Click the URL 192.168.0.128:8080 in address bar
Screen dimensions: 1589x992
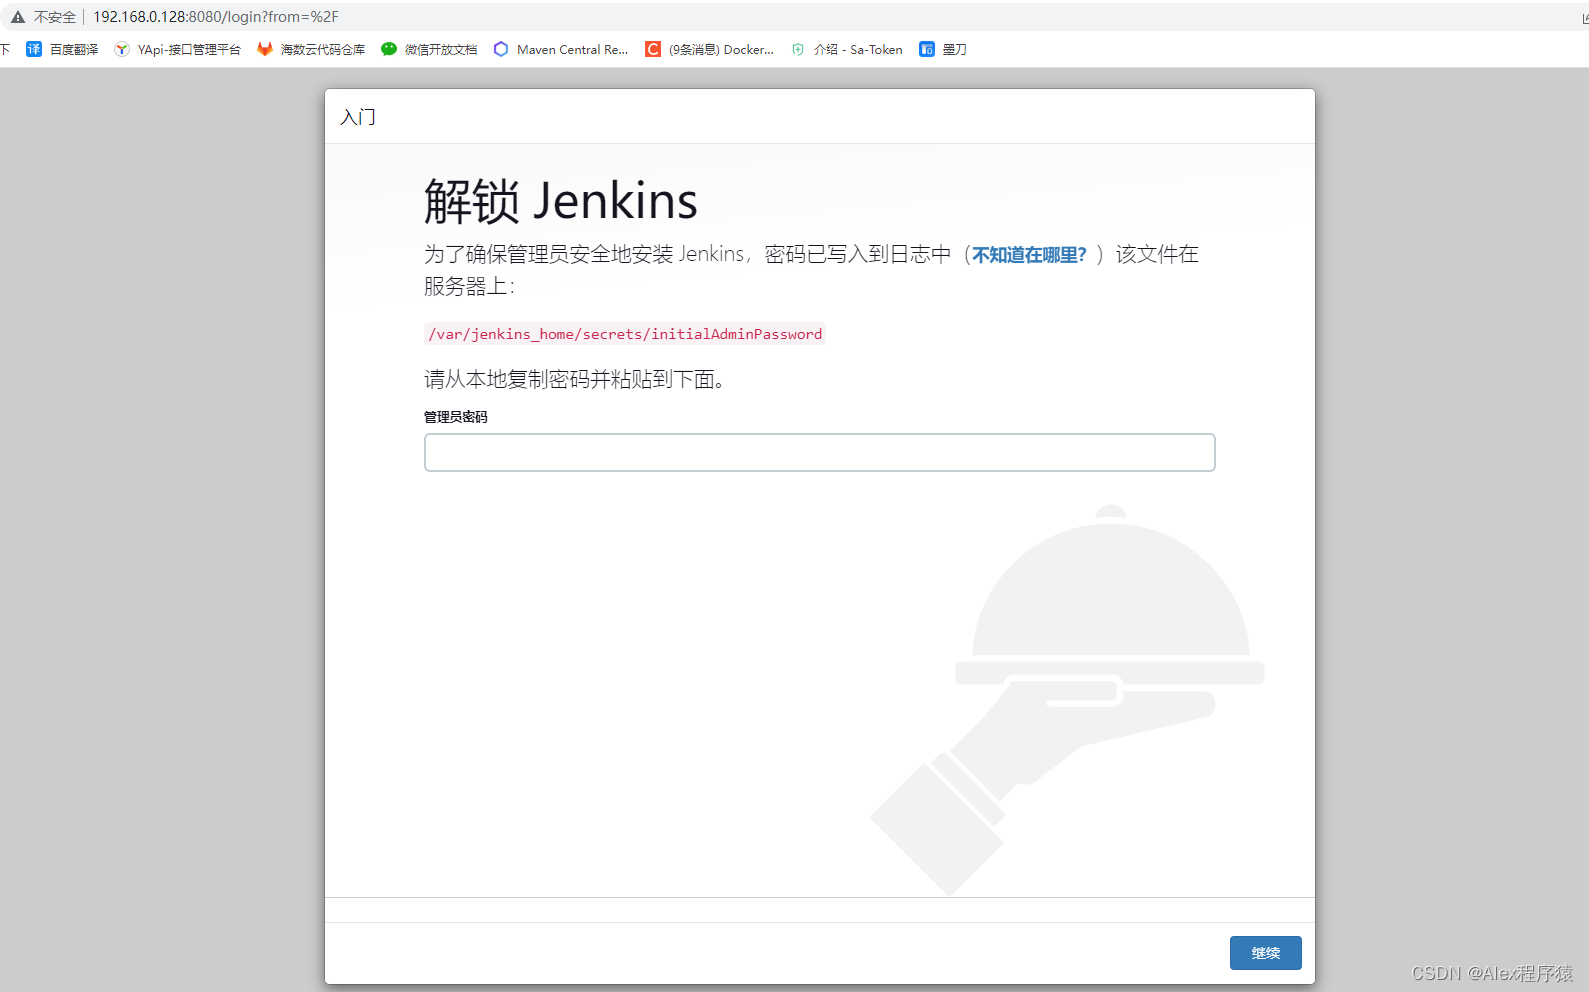pyautogui.click(x=216, y=17)
